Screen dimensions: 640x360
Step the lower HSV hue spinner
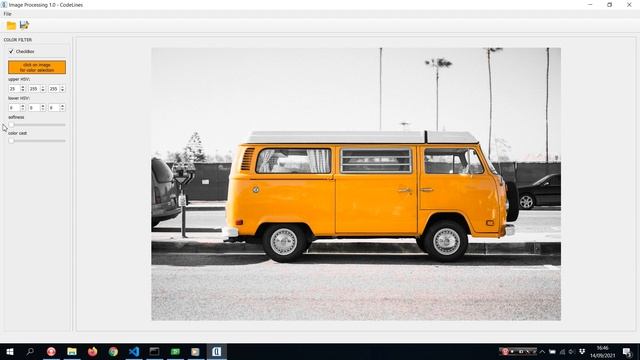click(x=23, y=107)
